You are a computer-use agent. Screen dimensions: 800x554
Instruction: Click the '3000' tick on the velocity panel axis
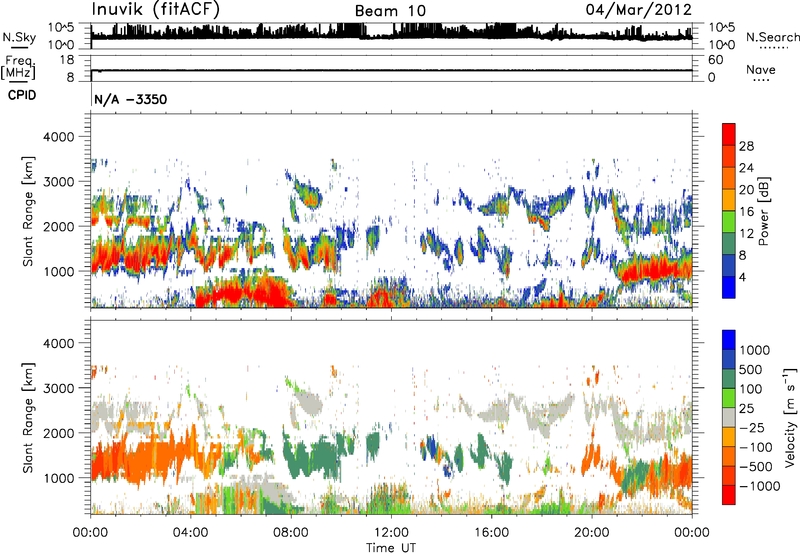(x=58, y=388)
